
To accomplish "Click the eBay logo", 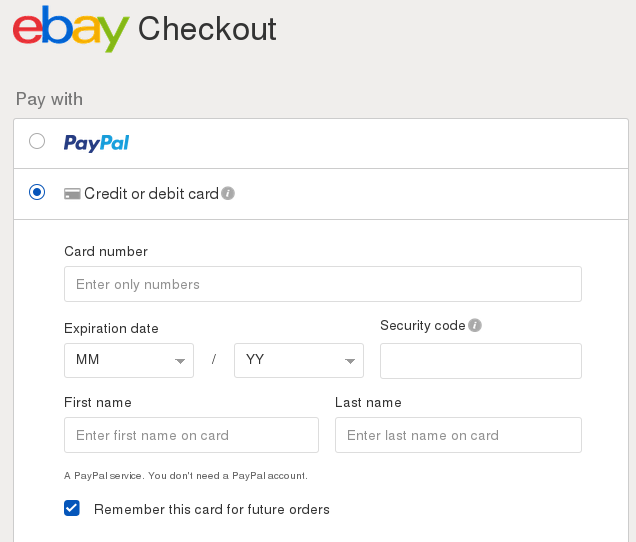I will (71, 28).
